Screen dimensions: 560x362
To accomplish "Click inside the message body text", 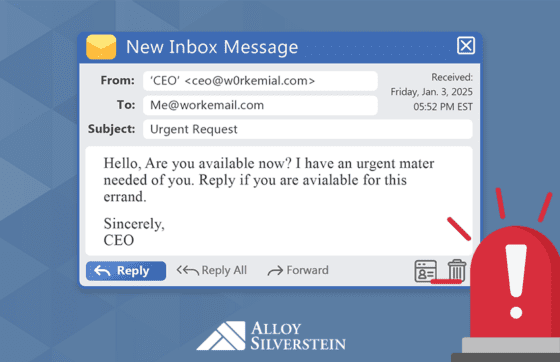I will 269,180.
